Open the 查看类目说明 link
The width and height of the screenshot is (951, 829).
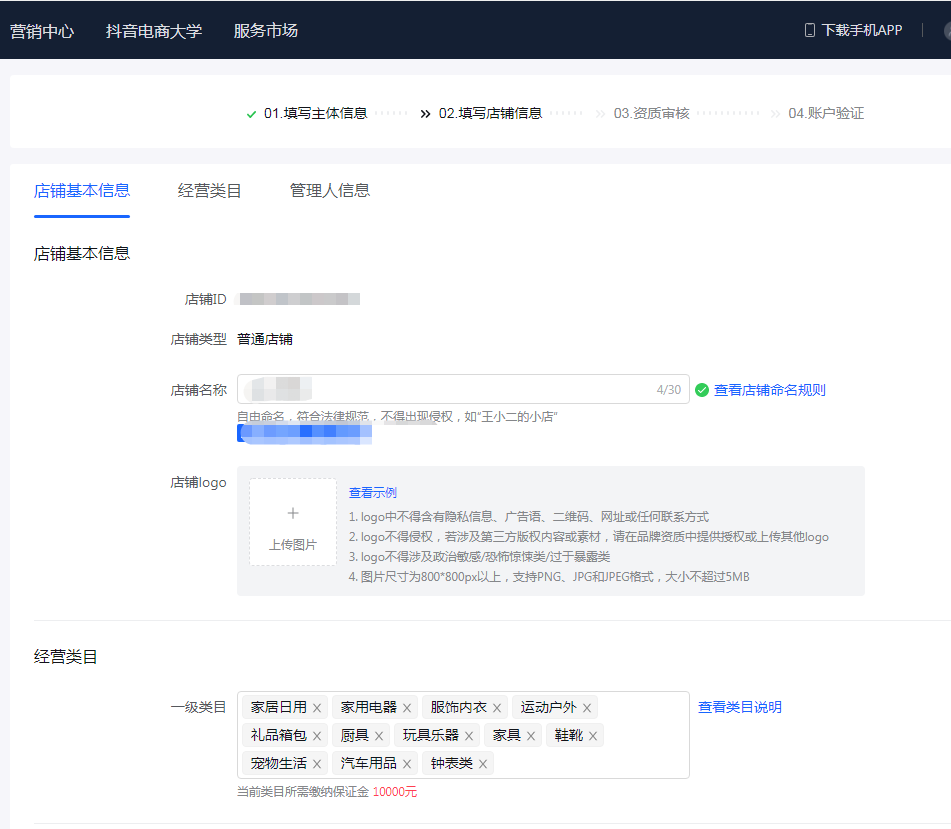click(739, 707)
